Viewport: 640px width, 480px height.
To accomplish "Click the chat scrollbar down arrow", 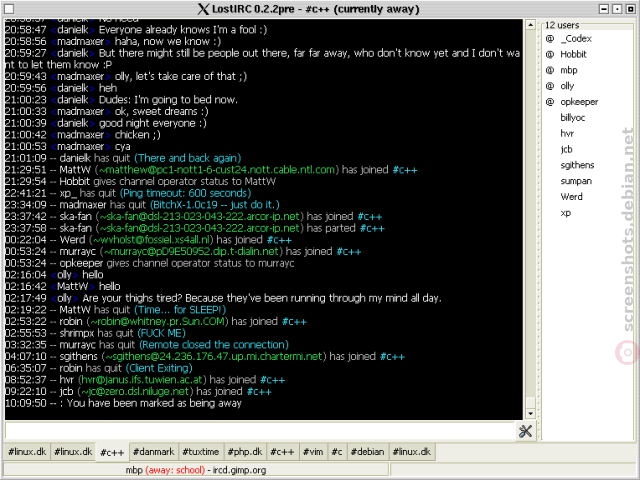I will [530, 413].
